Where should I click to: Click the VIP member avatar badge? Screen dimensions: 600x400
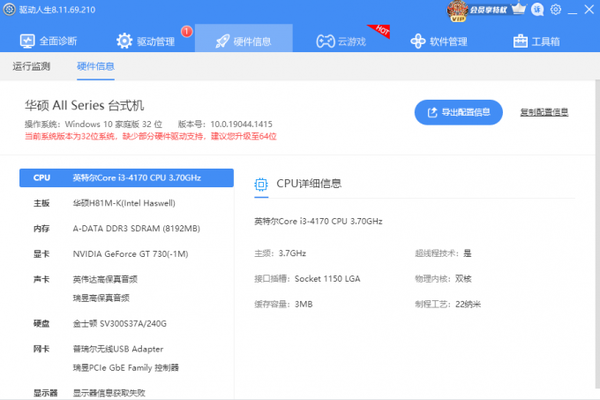coord(457,10)
